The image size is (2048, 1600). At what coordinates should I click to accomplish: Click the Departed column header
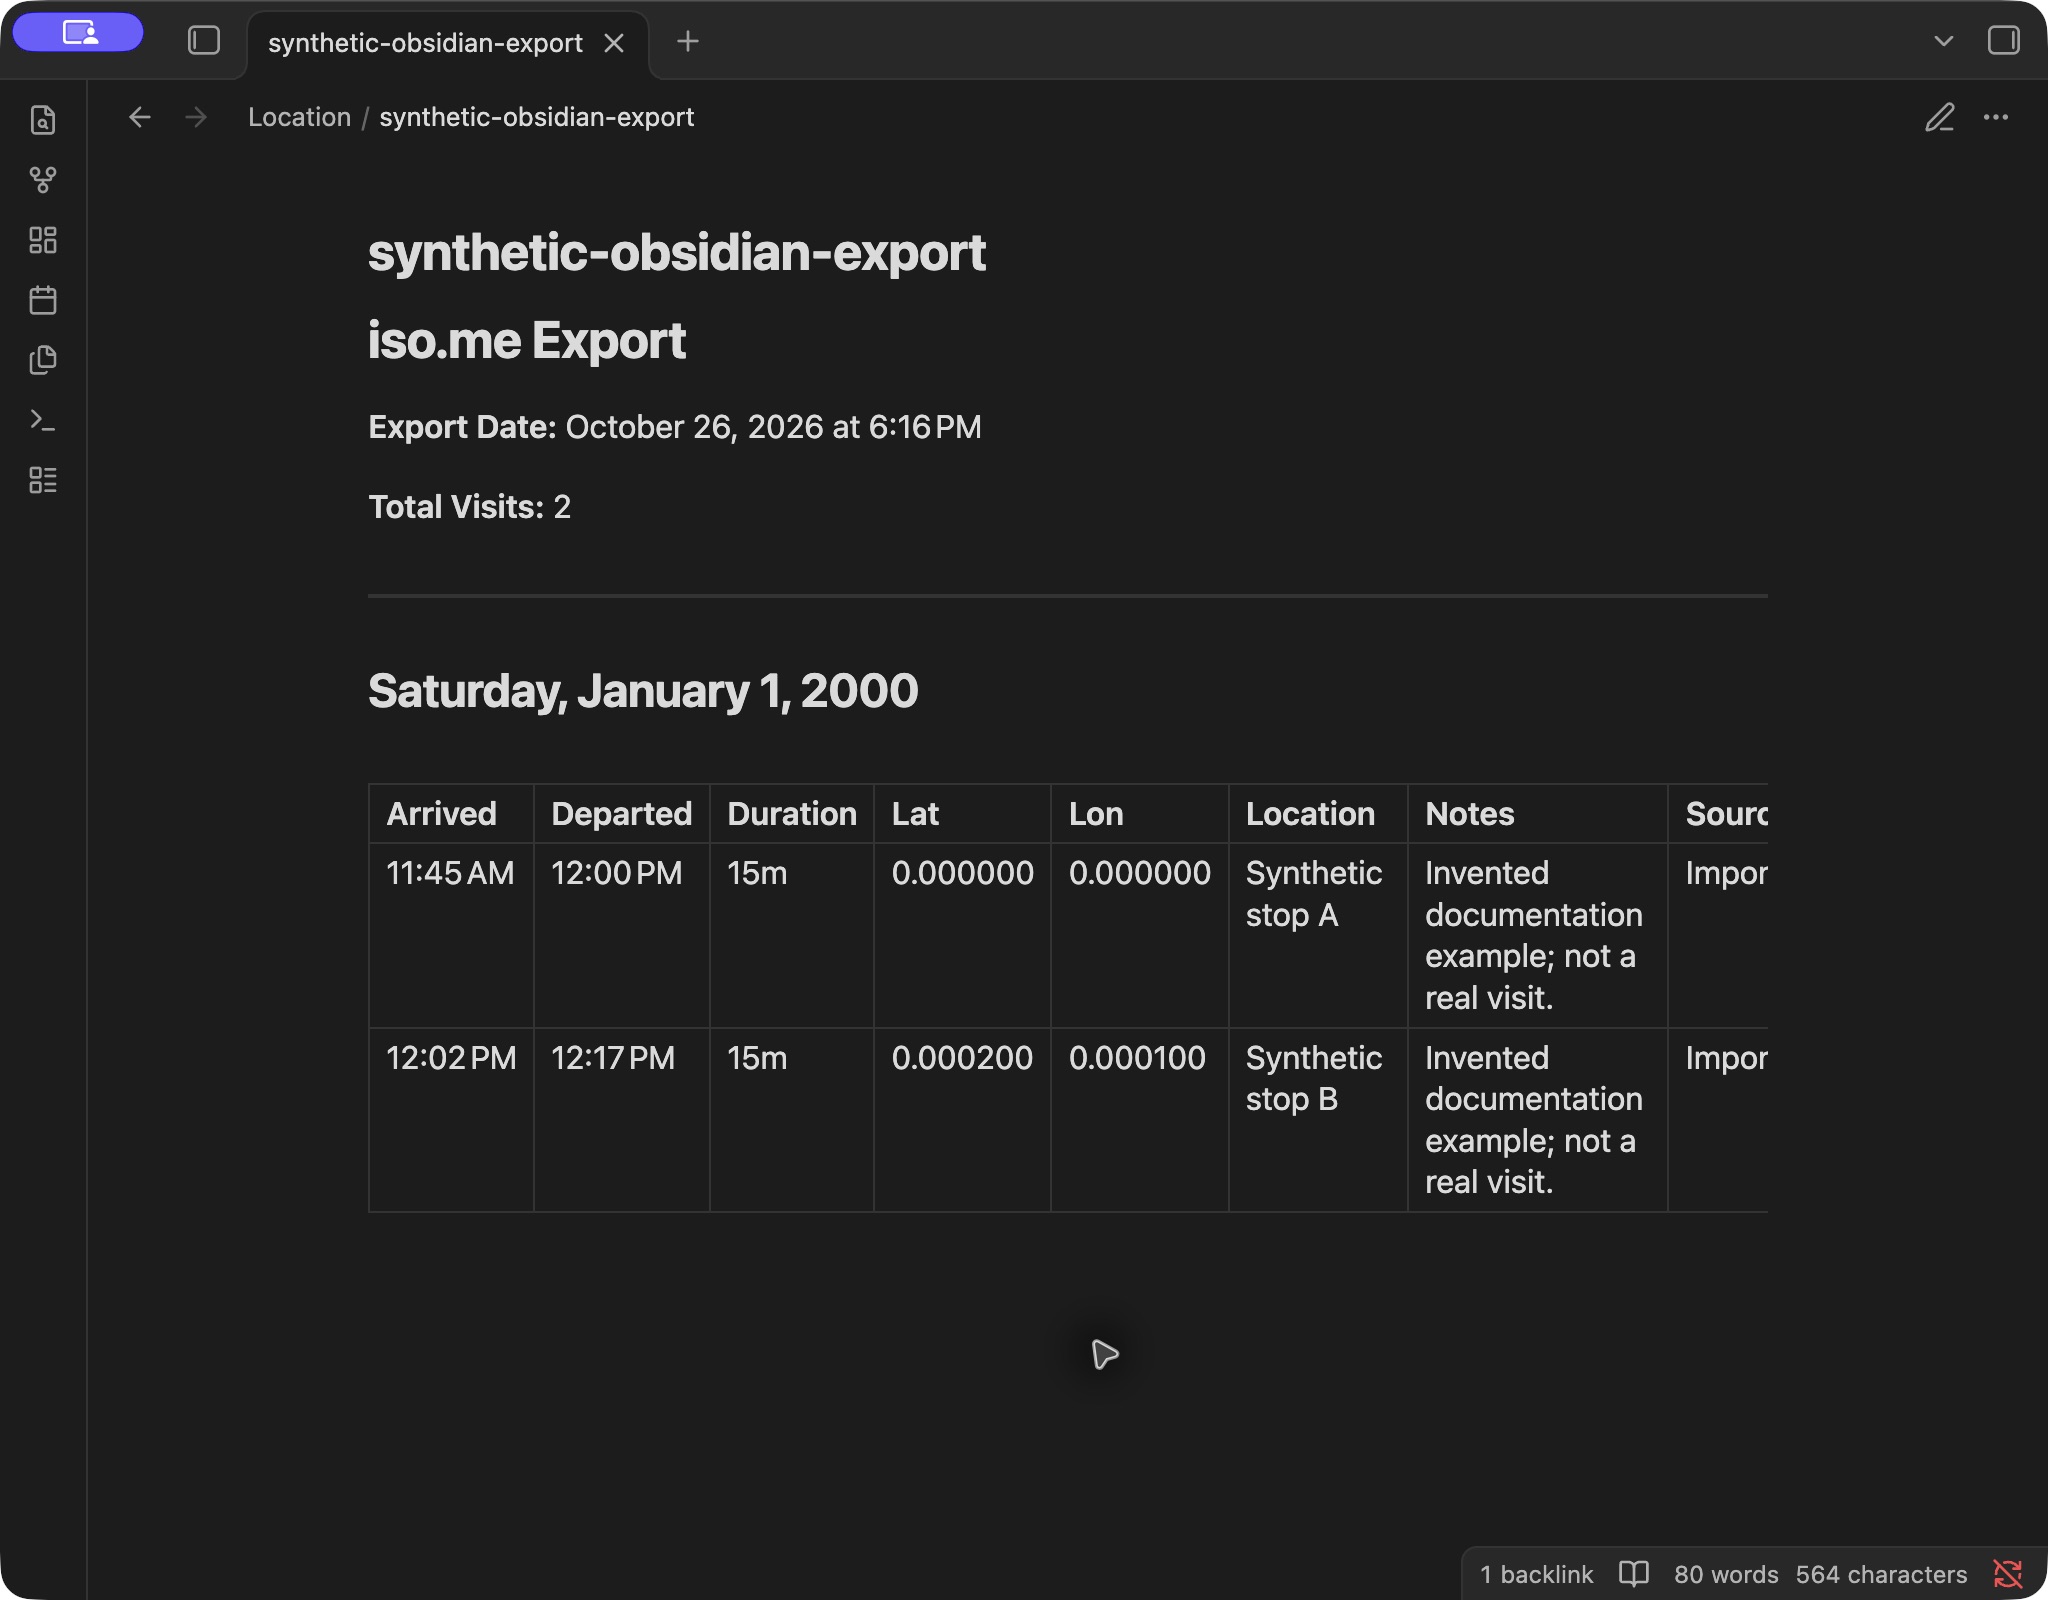point(621,814)
